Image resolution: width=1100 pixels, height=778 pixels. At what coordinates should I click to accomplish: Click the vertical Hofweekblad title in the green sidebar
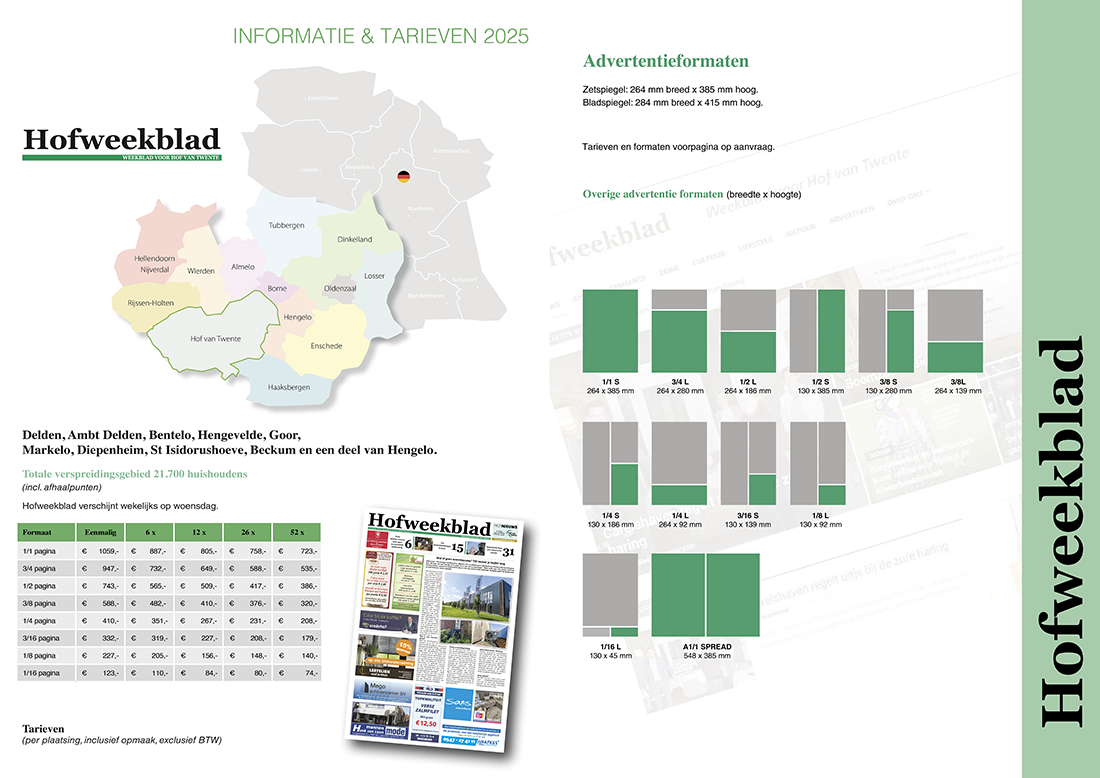pos(1061,533)
